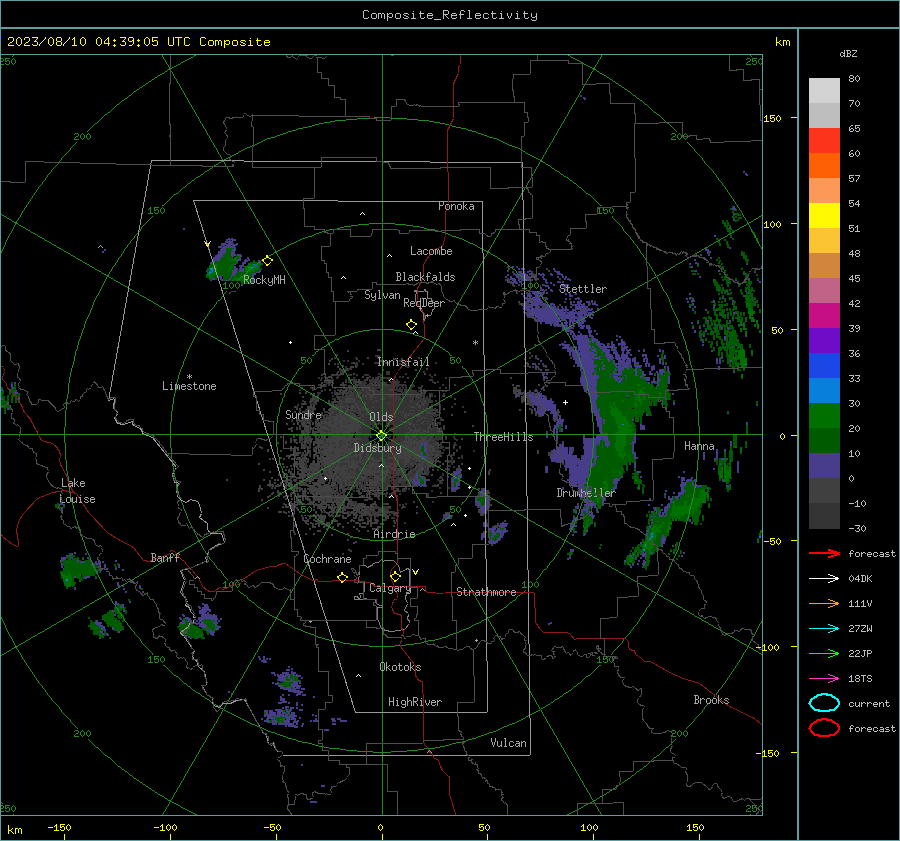This screenshot has width=900, height=841.
Task: Click the Okotoks label
Action: (400, 667)
